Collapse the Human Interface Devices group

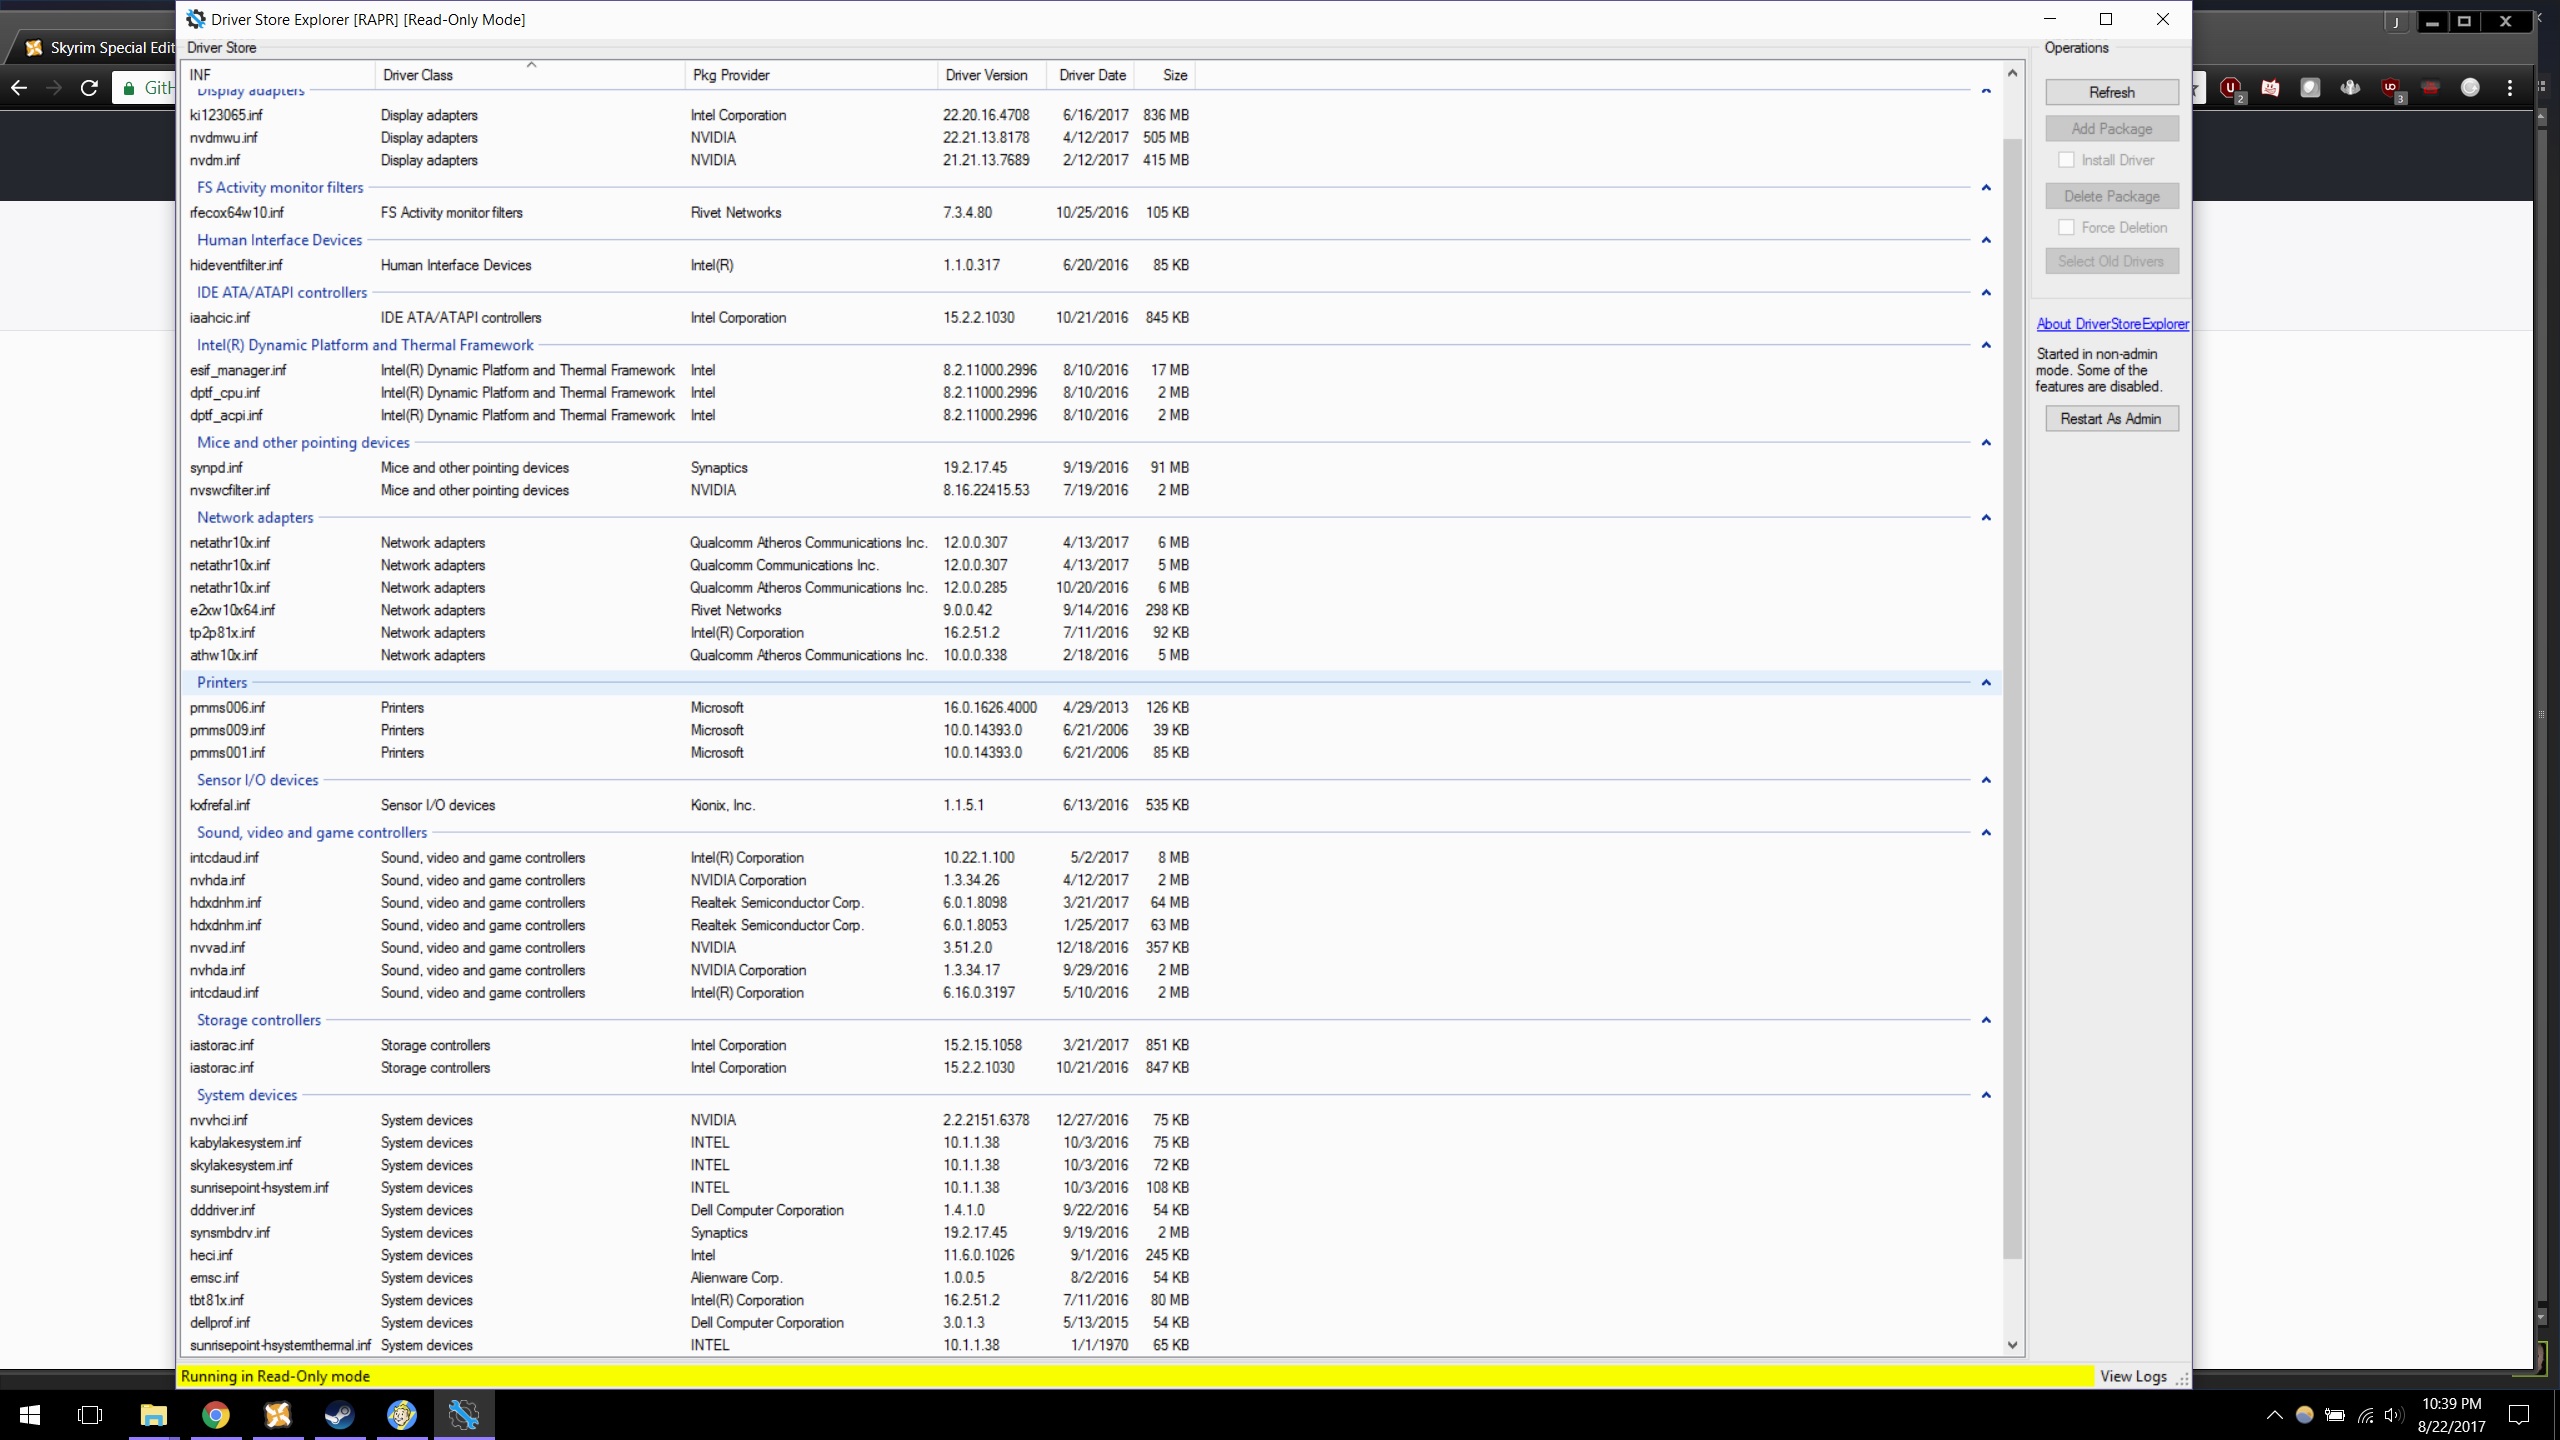click(x=1986, y=240)
